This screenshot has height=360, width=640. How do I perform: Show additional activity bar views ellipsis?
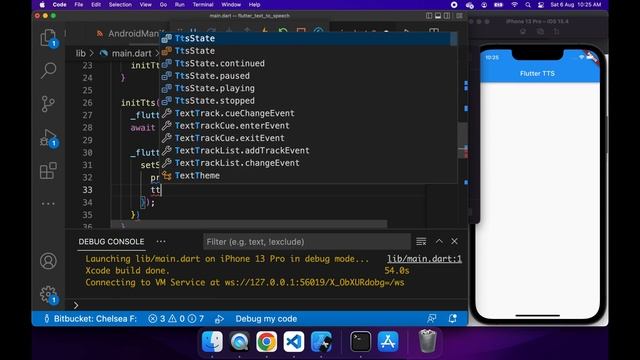click(x=48, y=203)
